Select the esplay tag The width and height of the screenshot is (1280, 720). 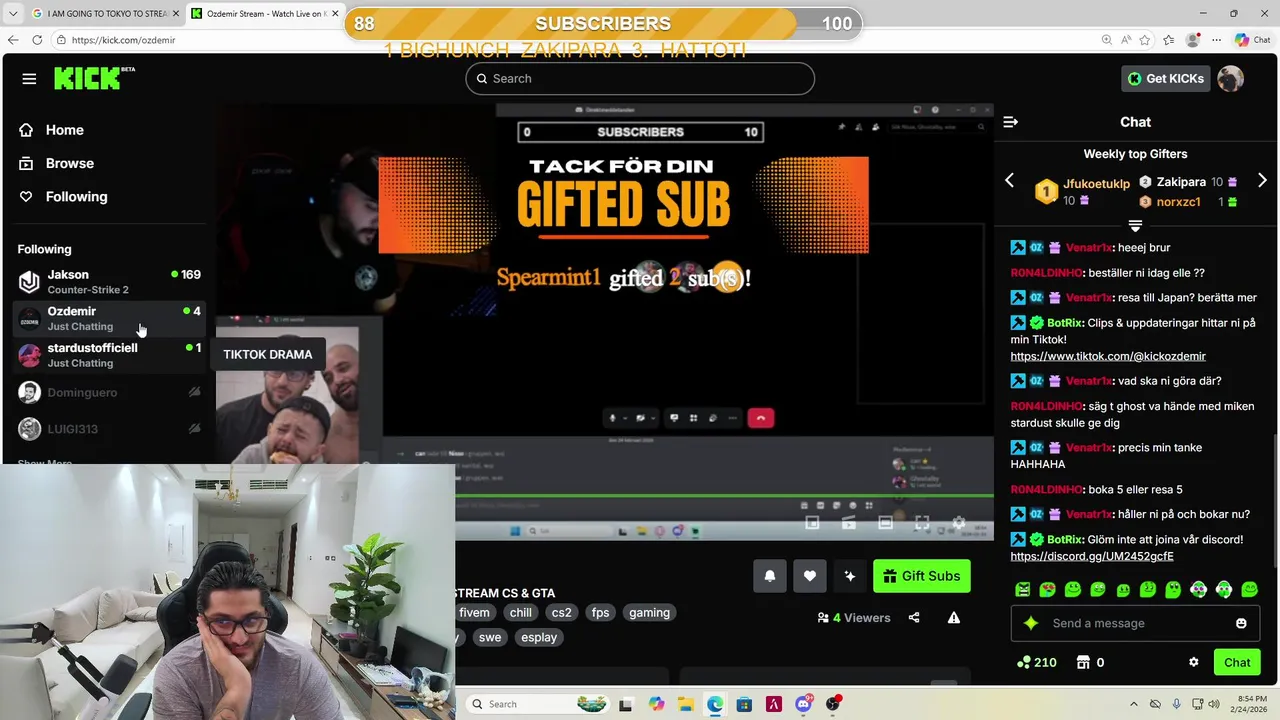[x=539, y=637]
